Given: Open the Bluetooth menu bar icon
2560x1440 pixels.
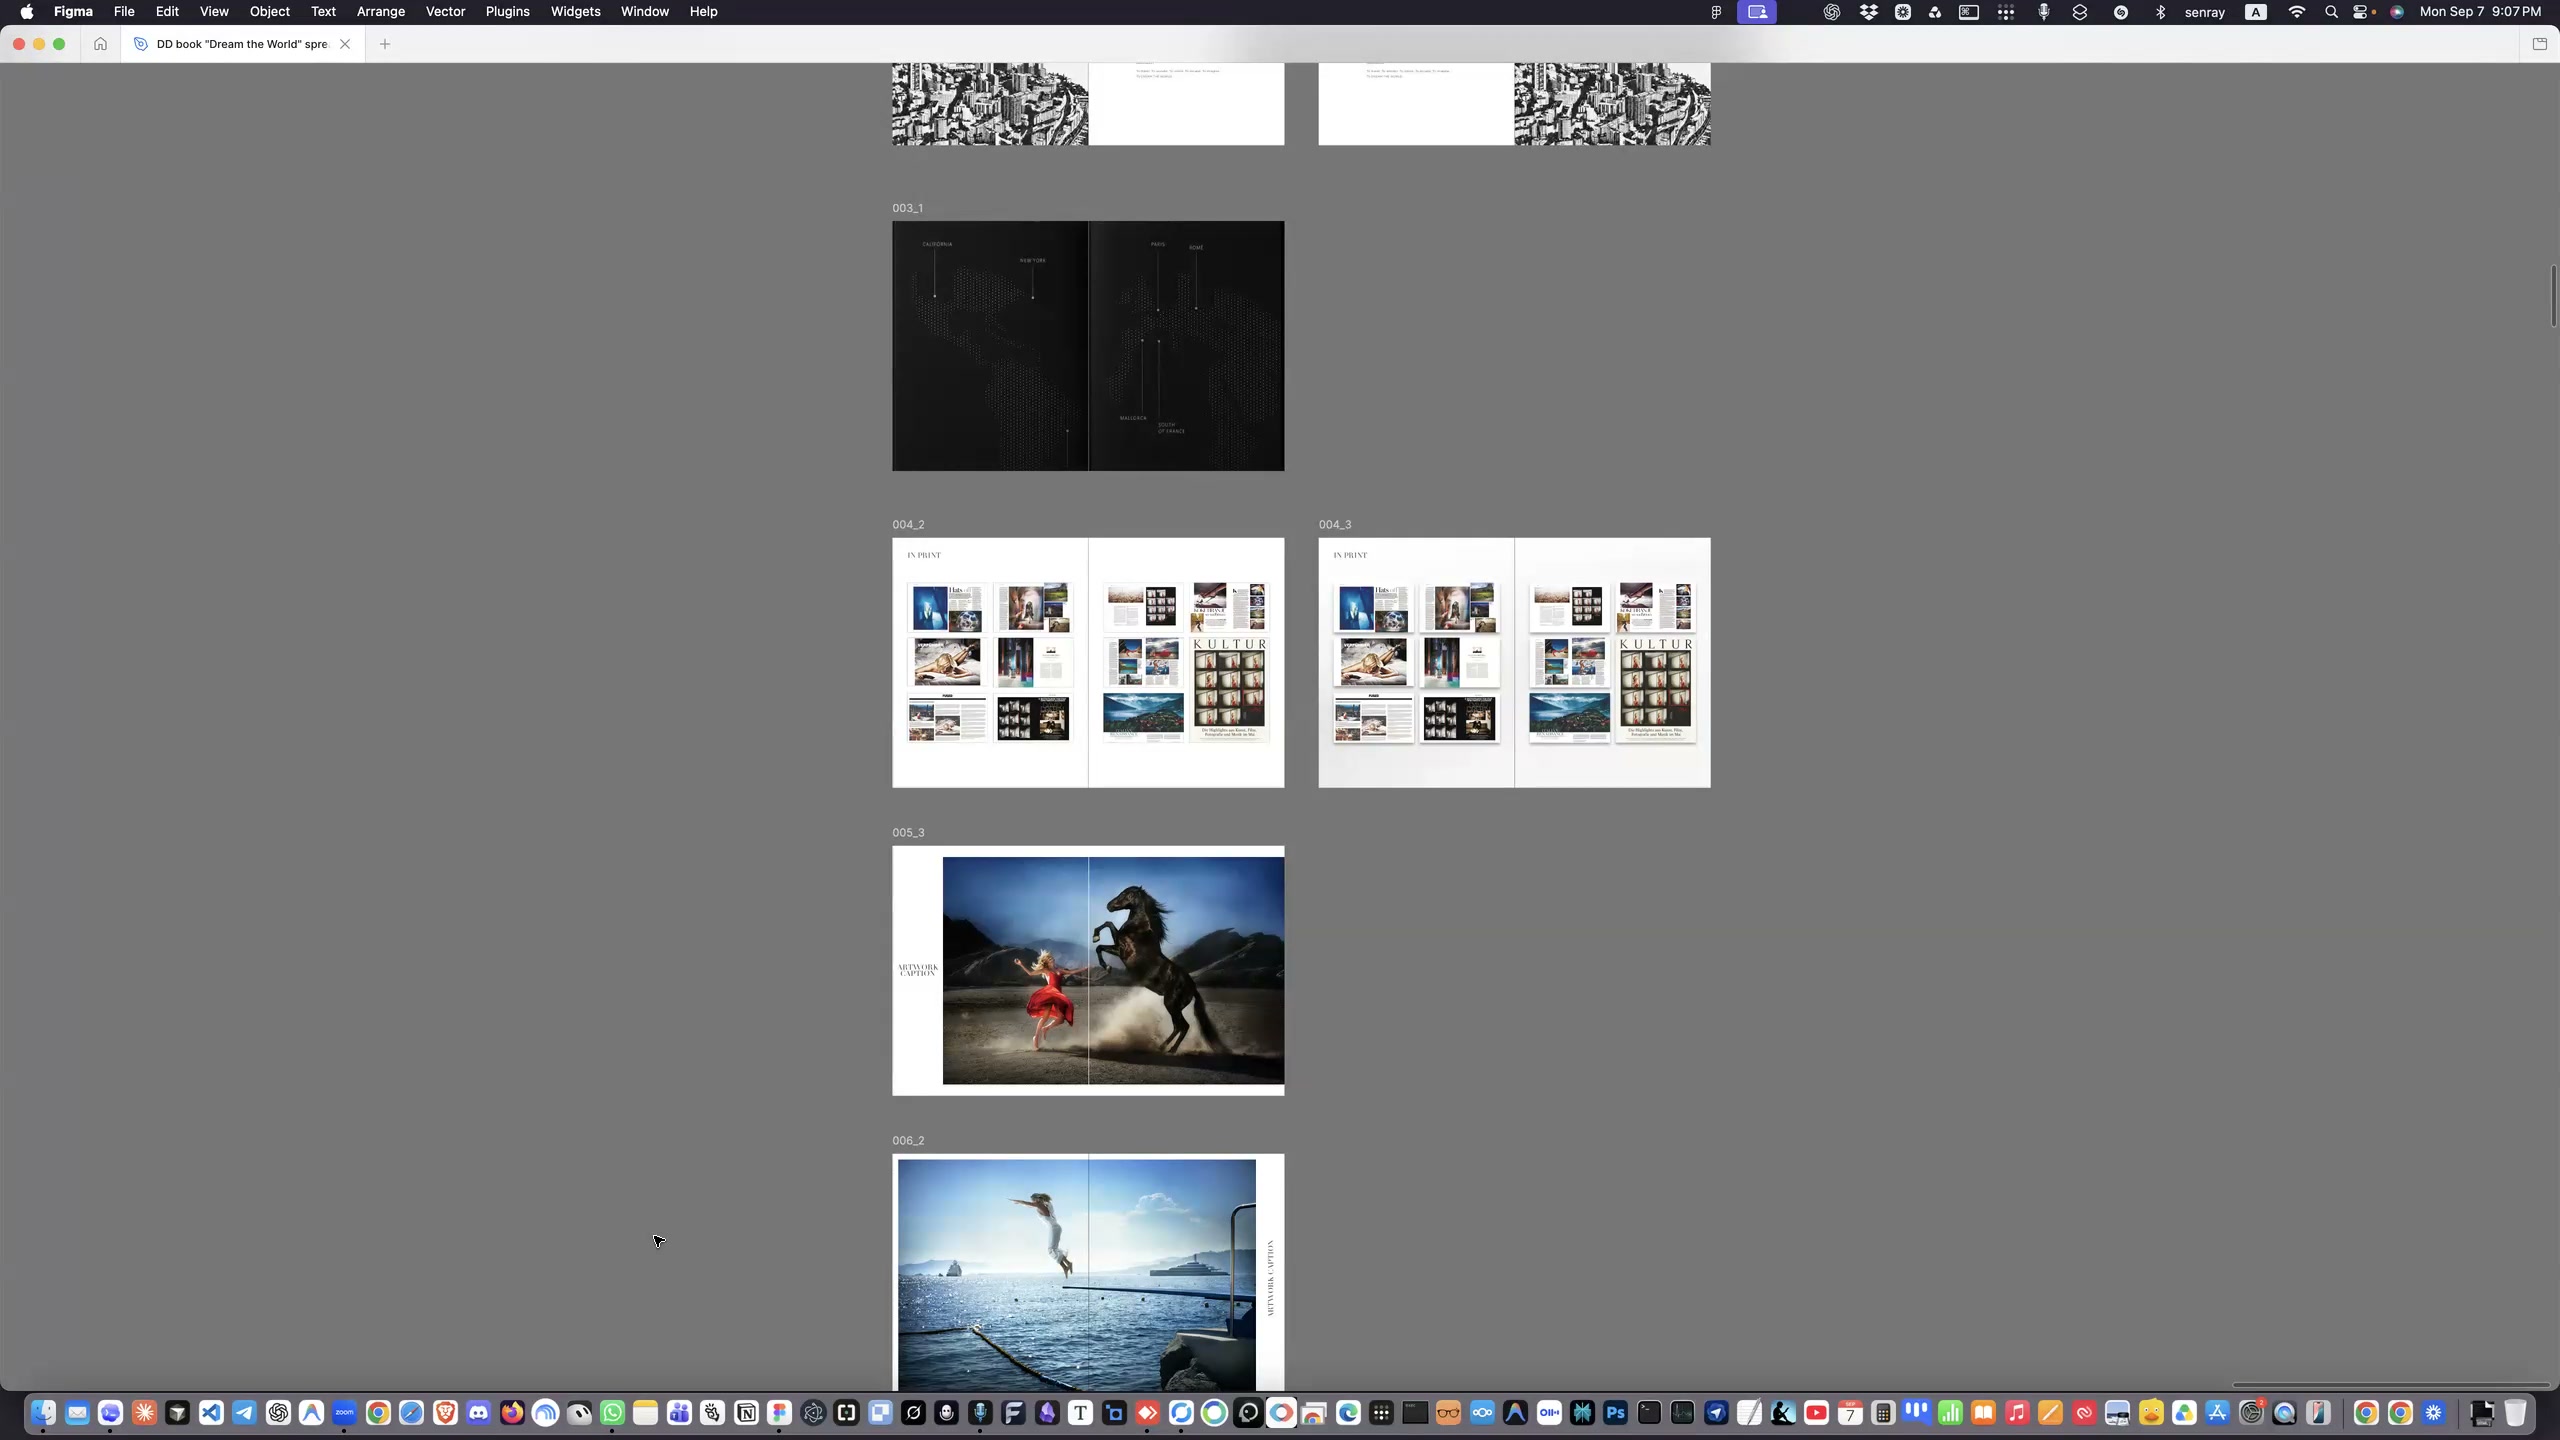Looking at the screenshot, I should coord(2160,12).
